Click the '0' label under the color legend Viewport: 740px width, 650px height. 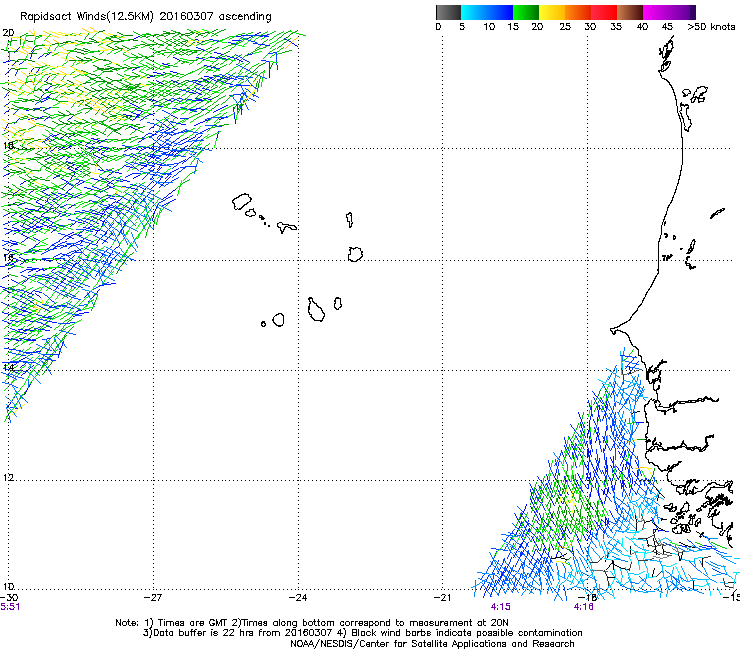(x=438, y=27)
